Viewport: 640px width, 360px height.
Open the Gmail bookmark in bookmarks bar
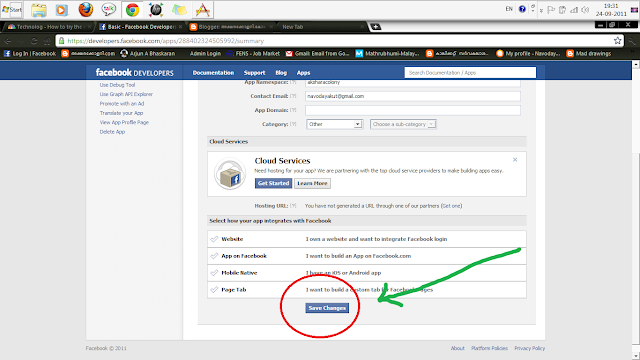coord(317,53)
